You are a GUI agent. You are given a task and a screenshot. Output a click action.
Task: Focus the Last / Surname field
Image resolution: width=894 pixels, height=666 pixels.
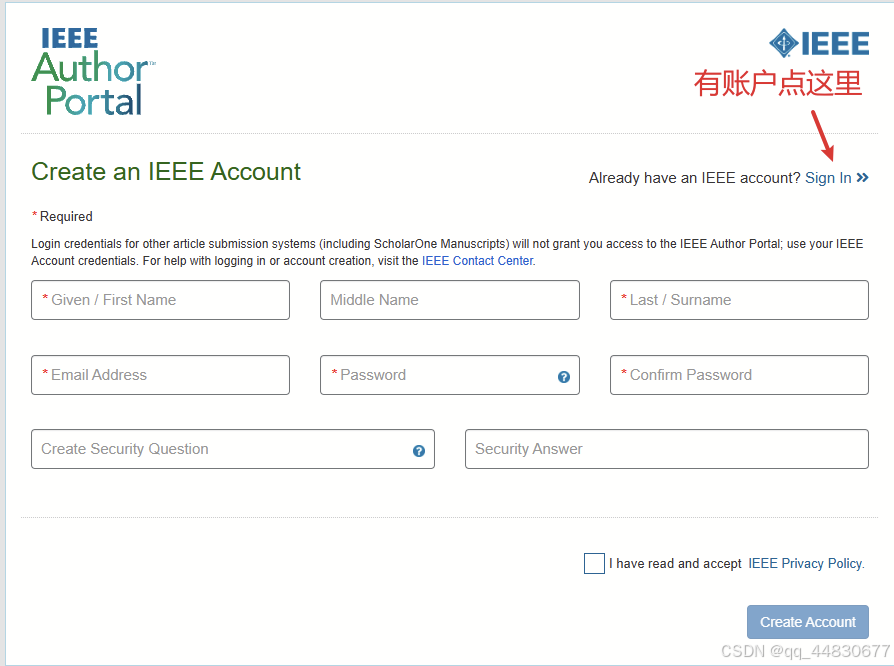[739, 300]
